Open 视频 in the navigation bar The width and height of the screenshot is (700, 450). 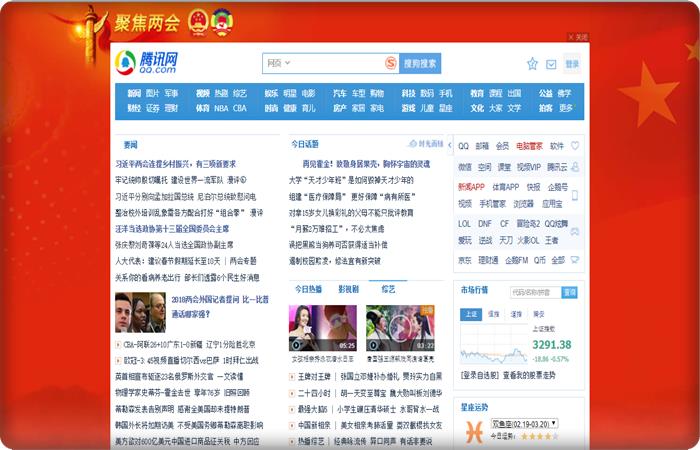203,93
